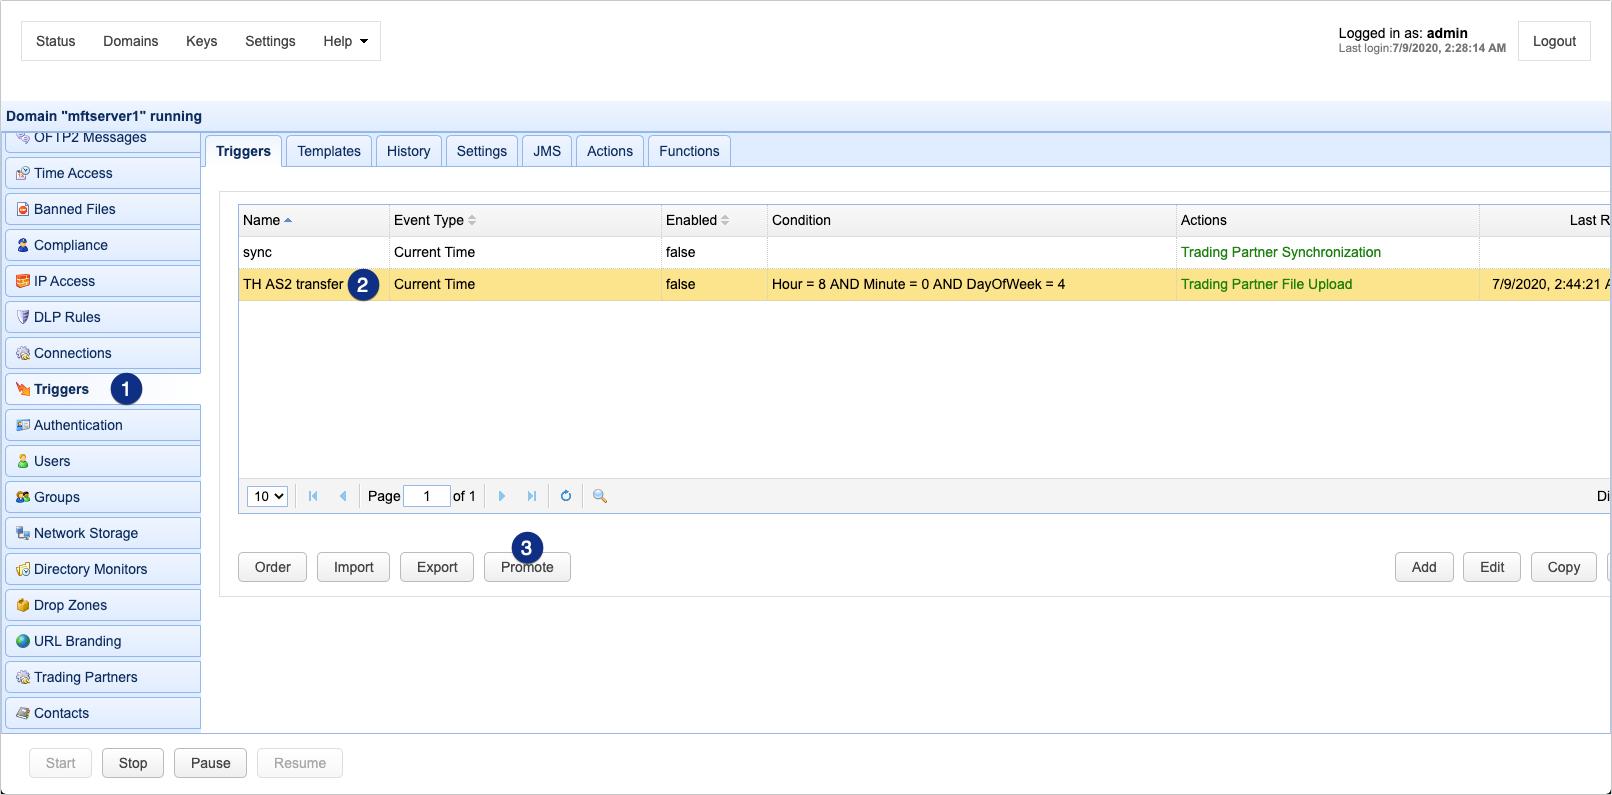Switch to the Functions tab

(689, 151)
